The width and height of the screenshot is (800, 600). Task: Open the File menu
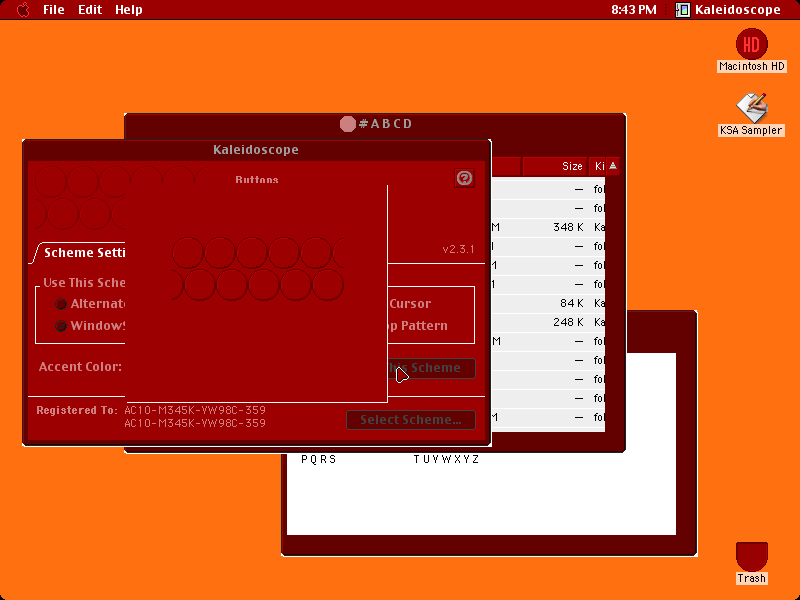[x=54, y=10]
